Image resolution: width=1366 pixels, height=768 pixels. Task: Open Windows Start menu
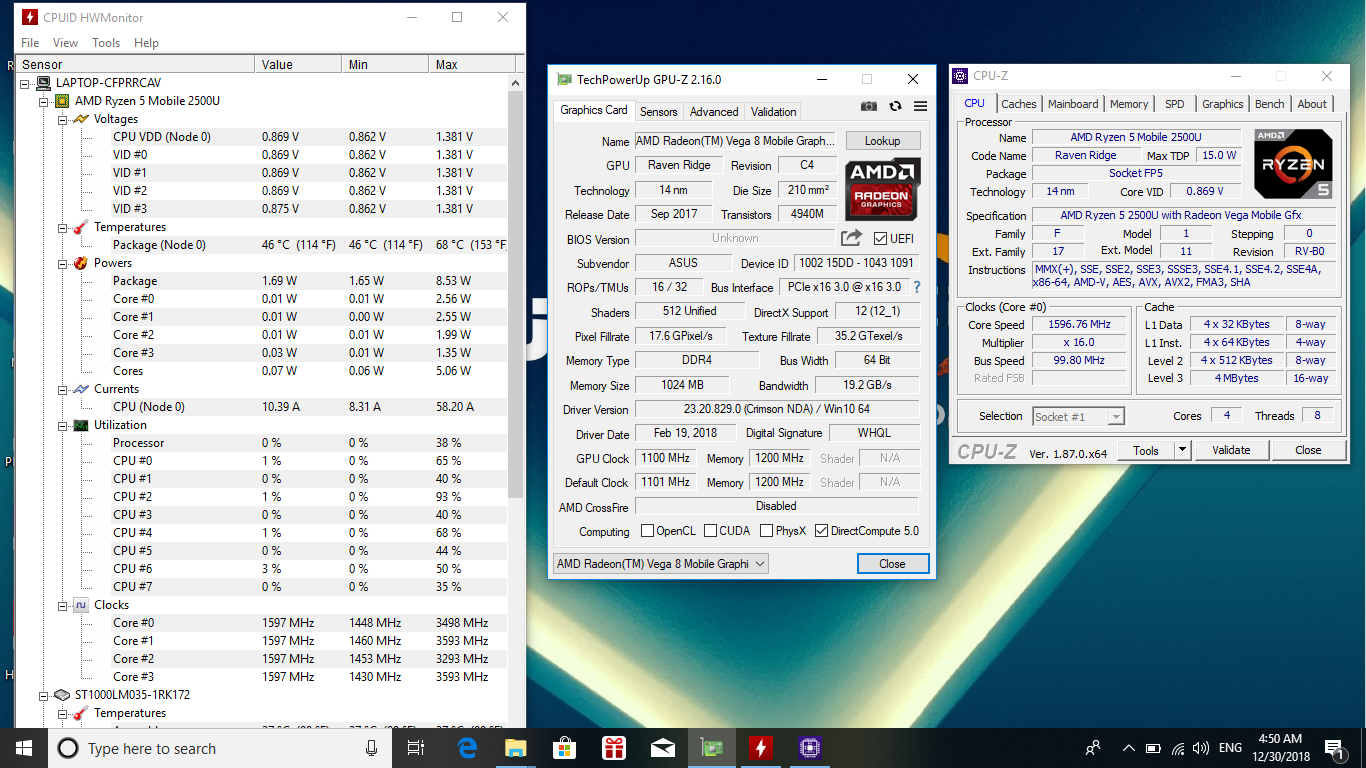click(x=24, y=748)
